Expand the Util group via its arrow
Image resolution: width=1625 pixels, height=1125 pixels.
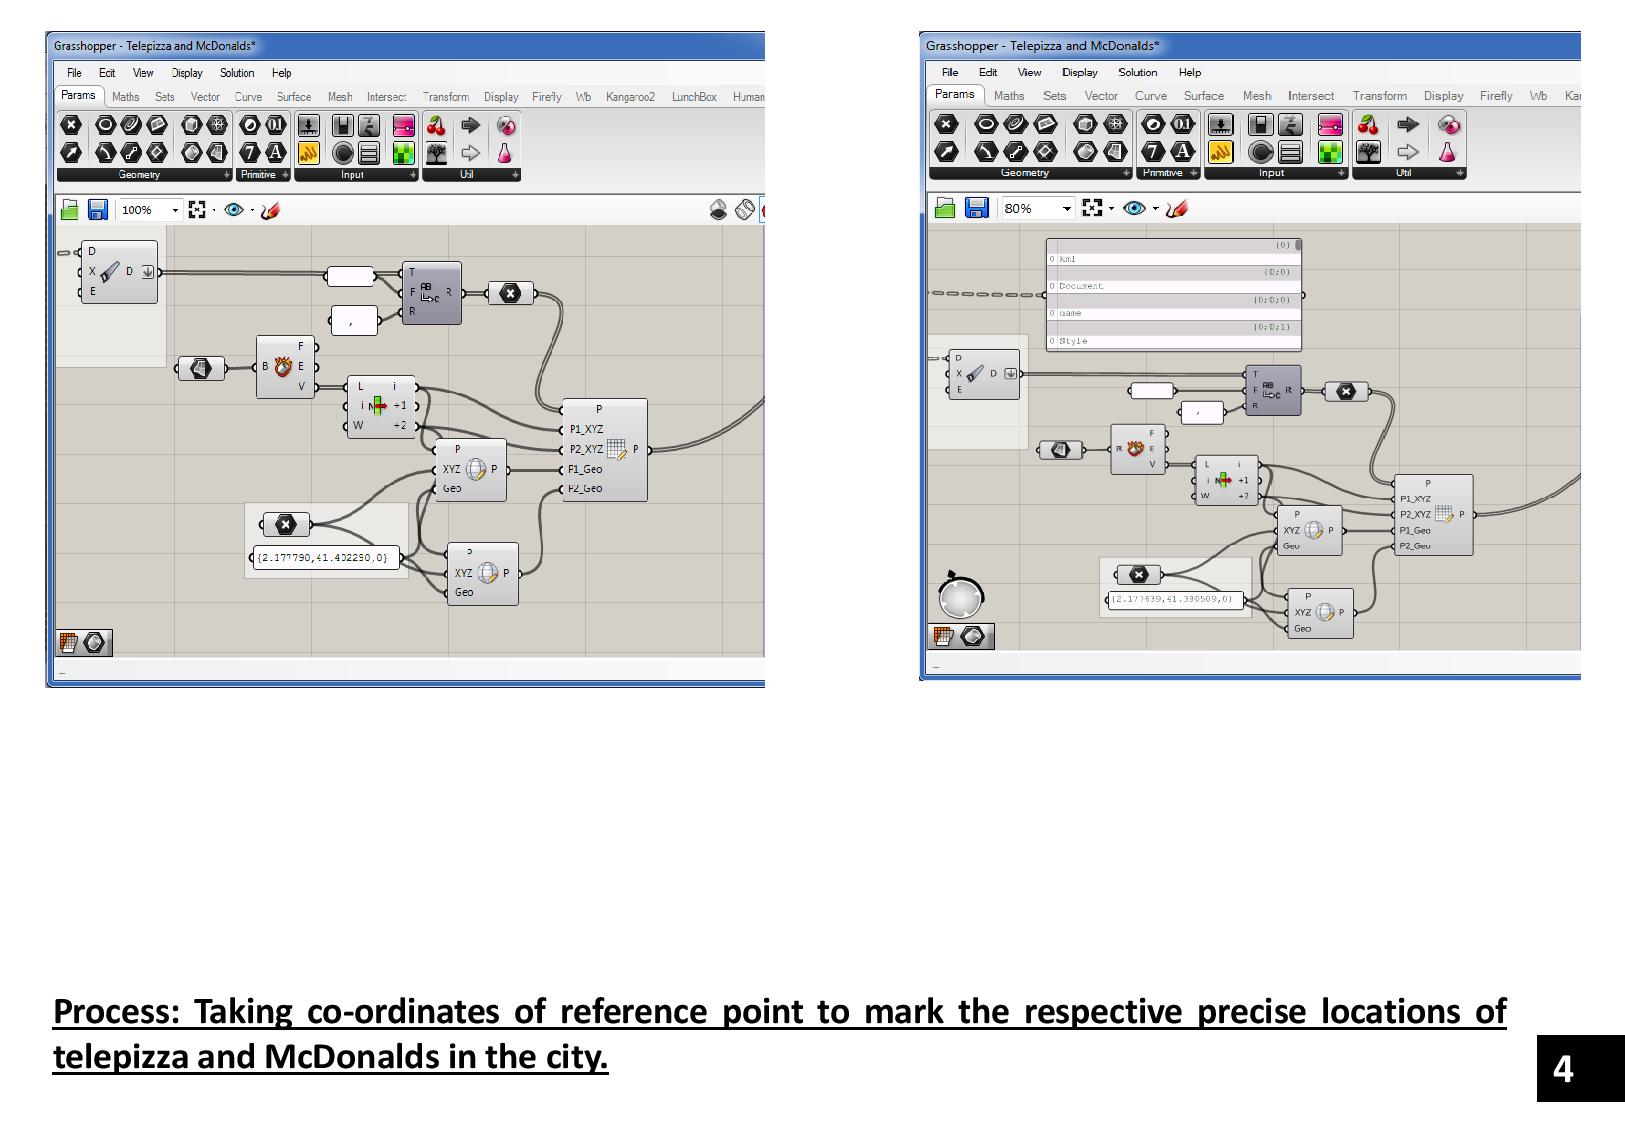pos(515,174)
